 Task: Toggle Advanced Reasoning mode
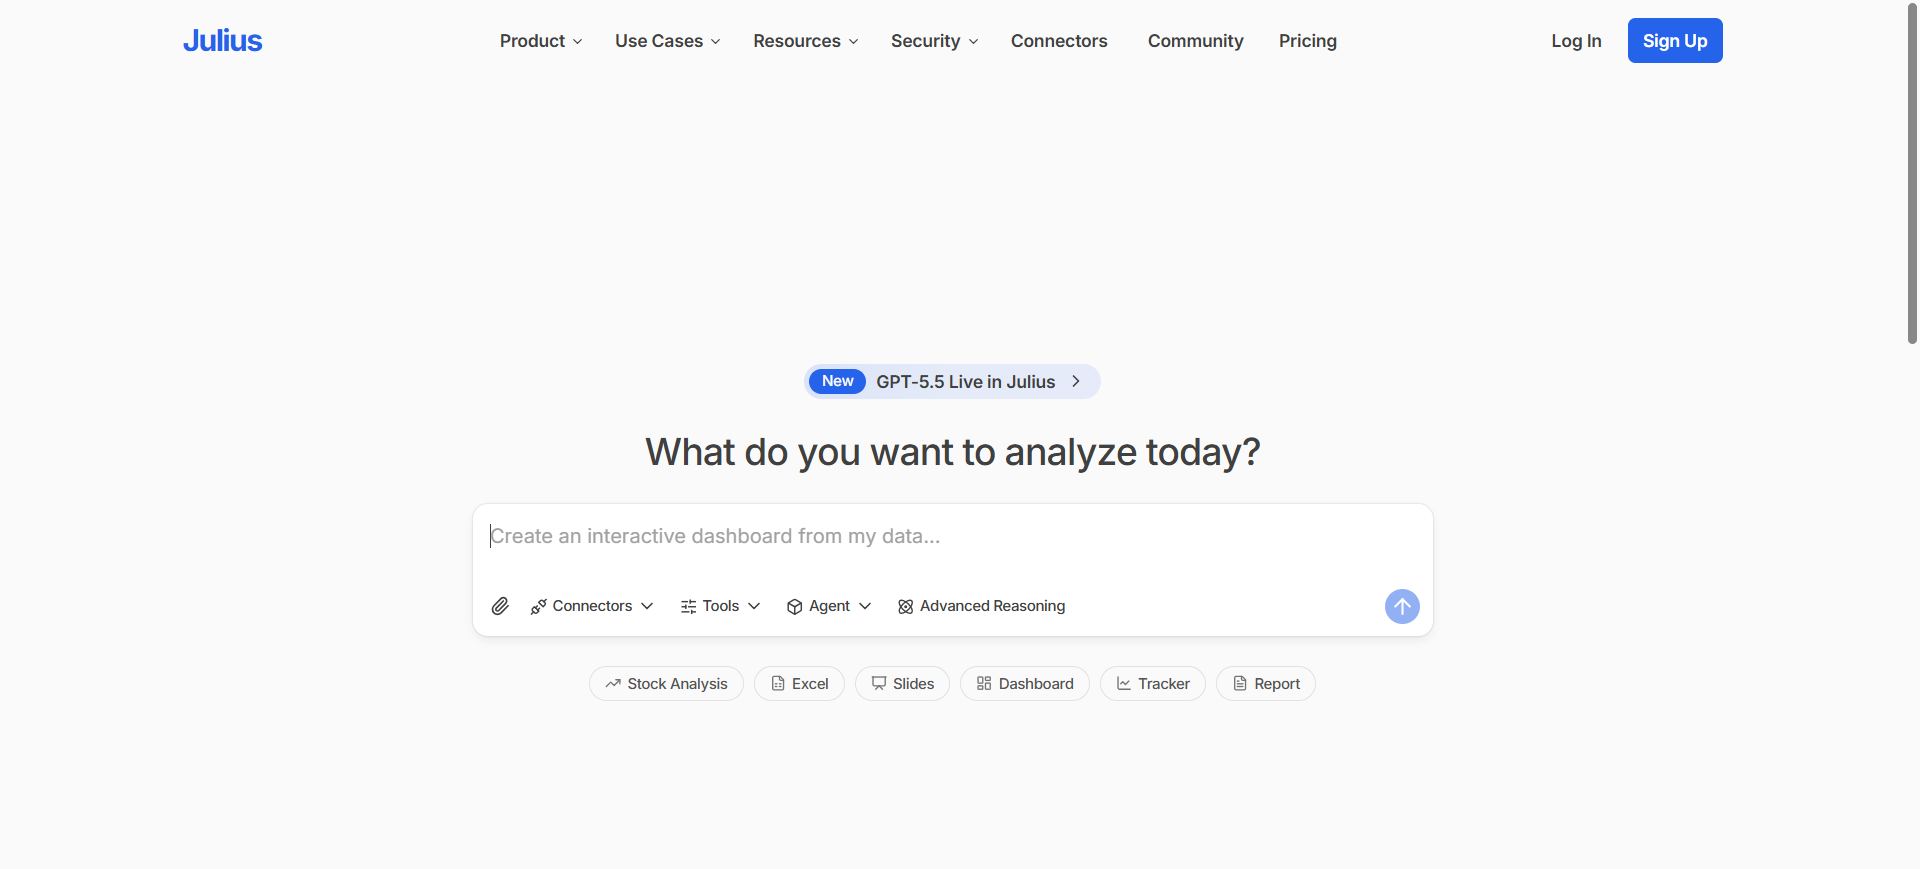981,606
